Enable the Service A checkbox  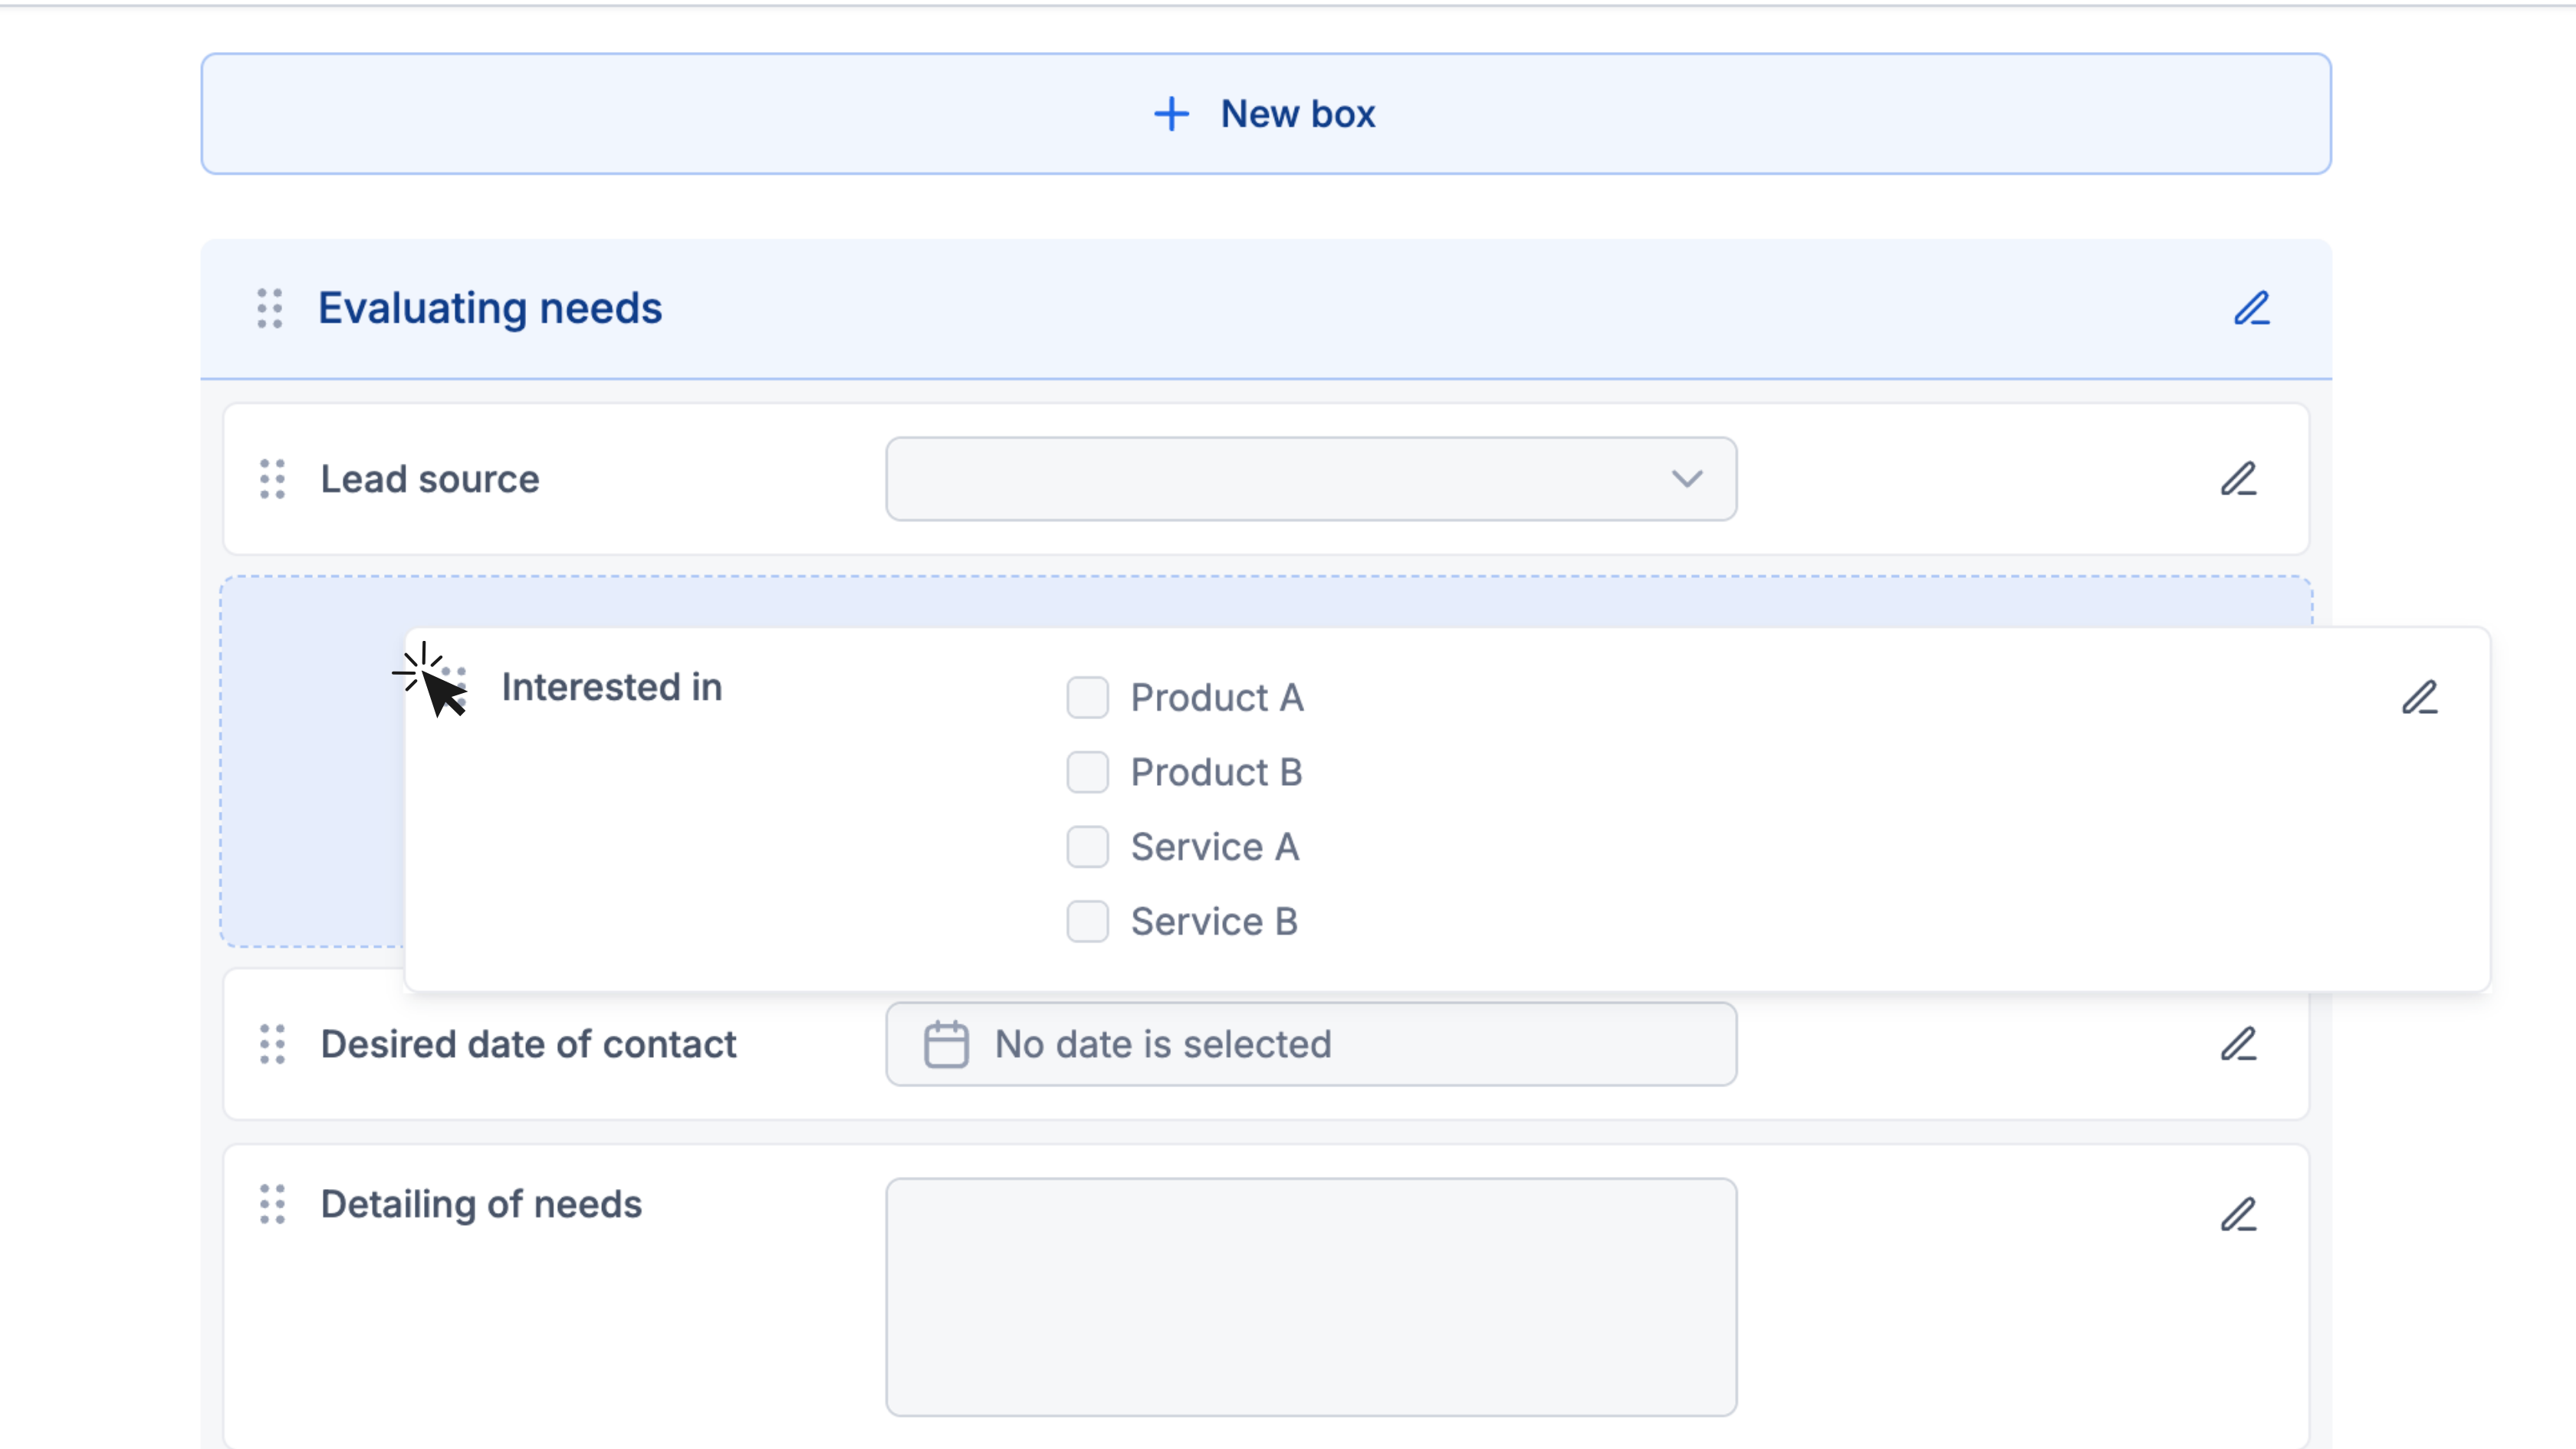[x=1087, y=847]
